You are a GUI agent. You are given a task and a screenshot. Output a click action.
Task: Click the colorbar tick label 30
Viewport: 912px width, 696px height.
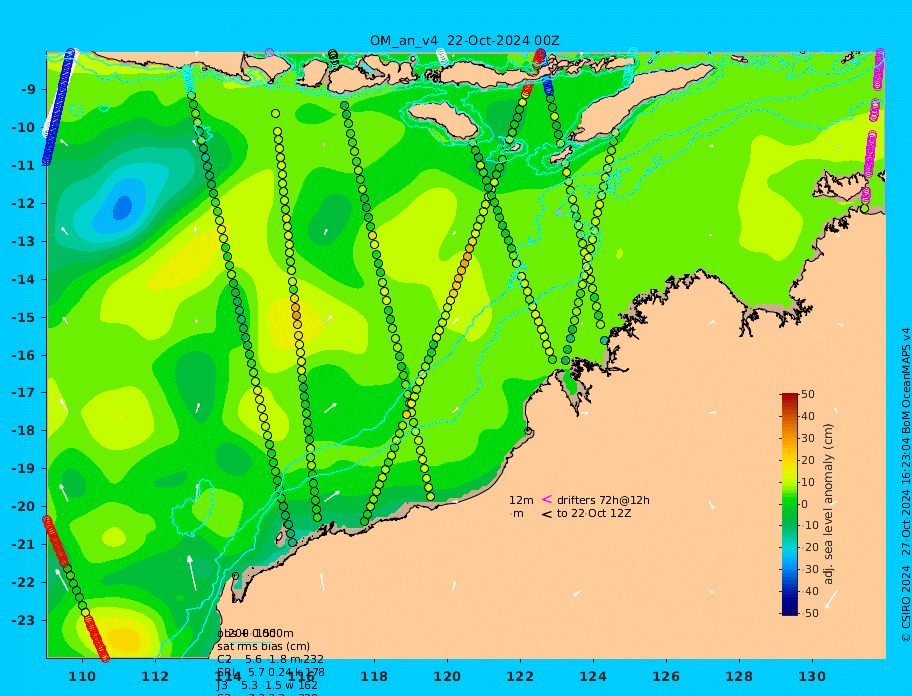point(808,438)
